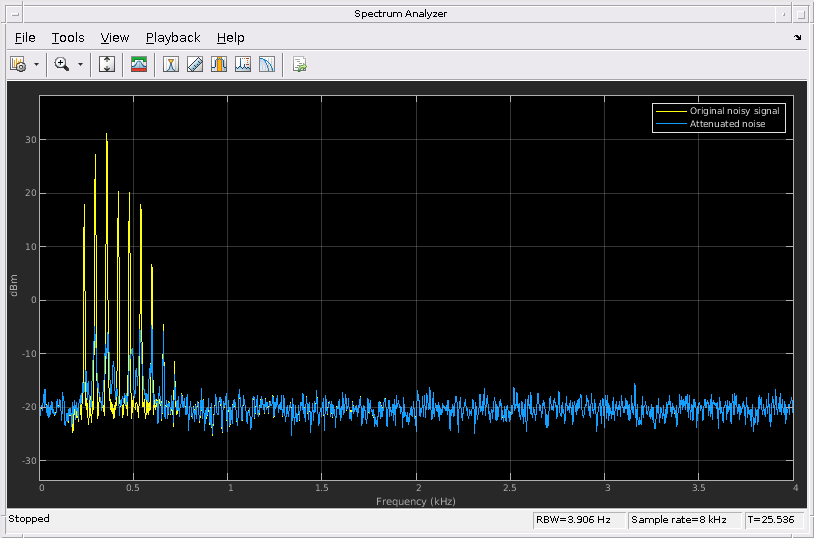The image size is (814, 538).
Task: Open the Help menu
Action: (x=230, y=38)
